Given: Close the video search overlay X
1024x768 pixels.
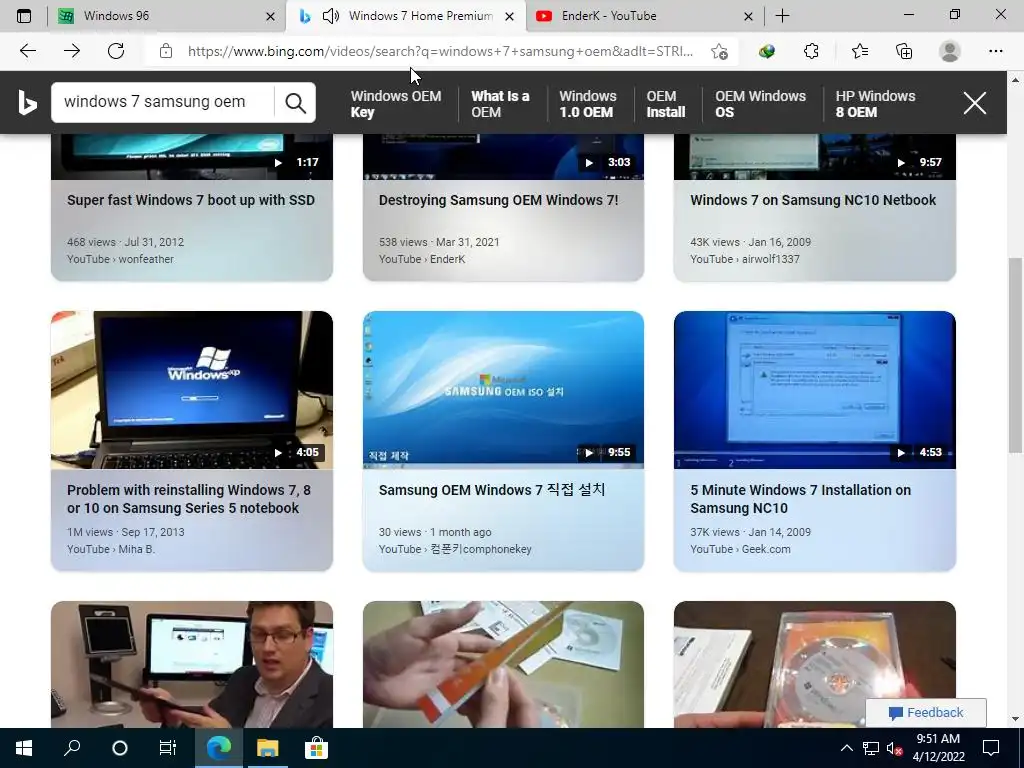Looking at the screenshot, I should tap(974, 103).
